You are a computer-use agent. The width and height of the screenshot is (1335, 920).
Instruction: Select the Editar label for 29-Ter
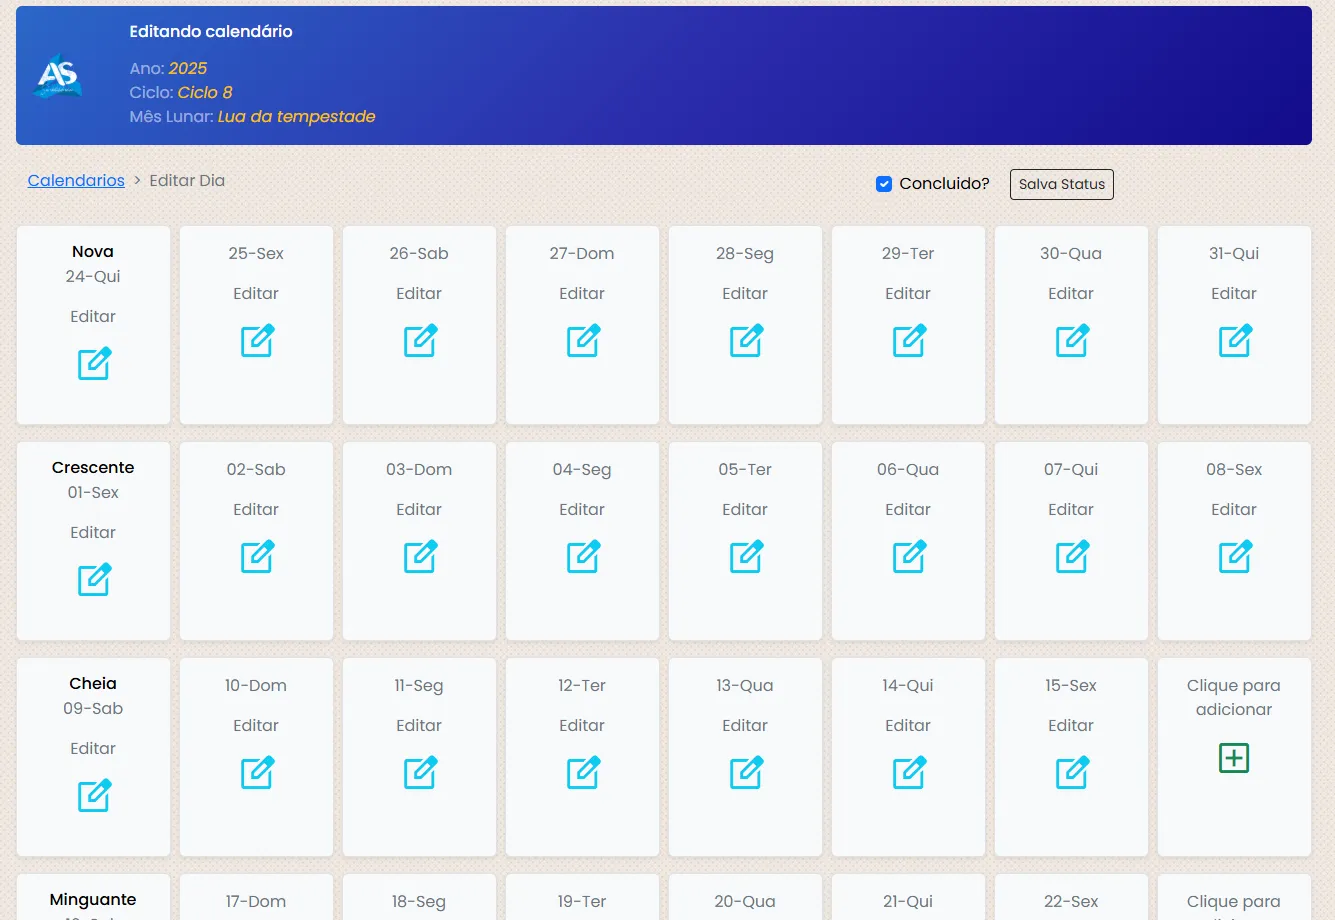point(908,294)
